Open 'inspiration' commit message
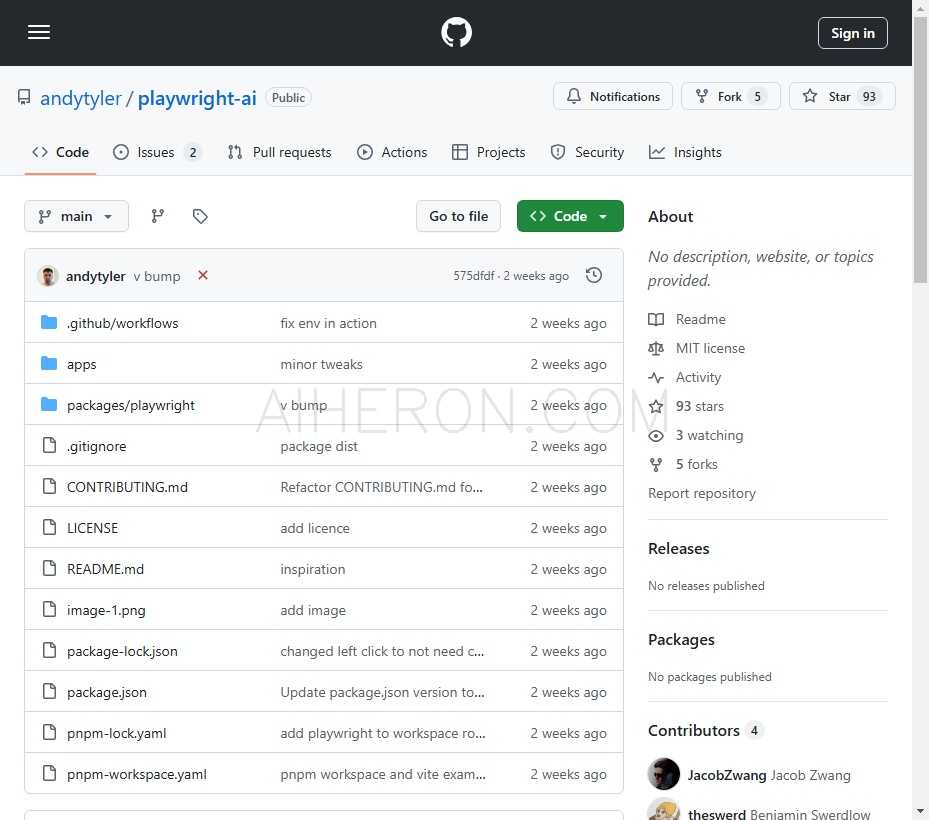Viewport: 929px width, 820px height. pyautogui.click(x=312, y=569)
